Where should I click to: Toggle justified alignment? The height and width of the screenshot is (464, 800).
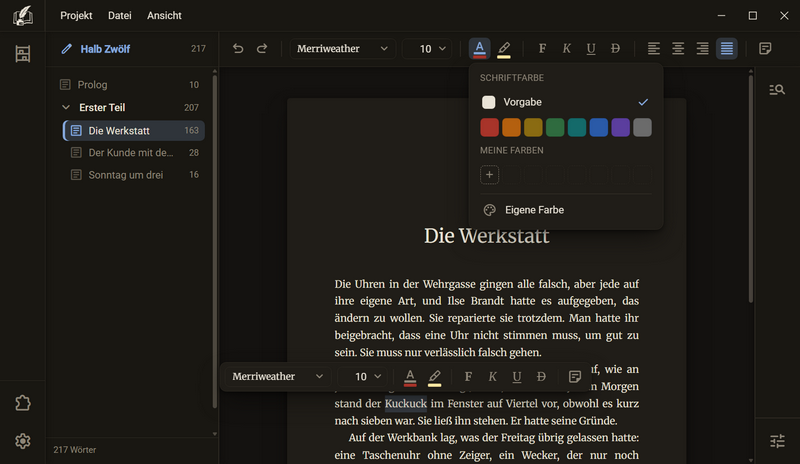pos(727,48)
